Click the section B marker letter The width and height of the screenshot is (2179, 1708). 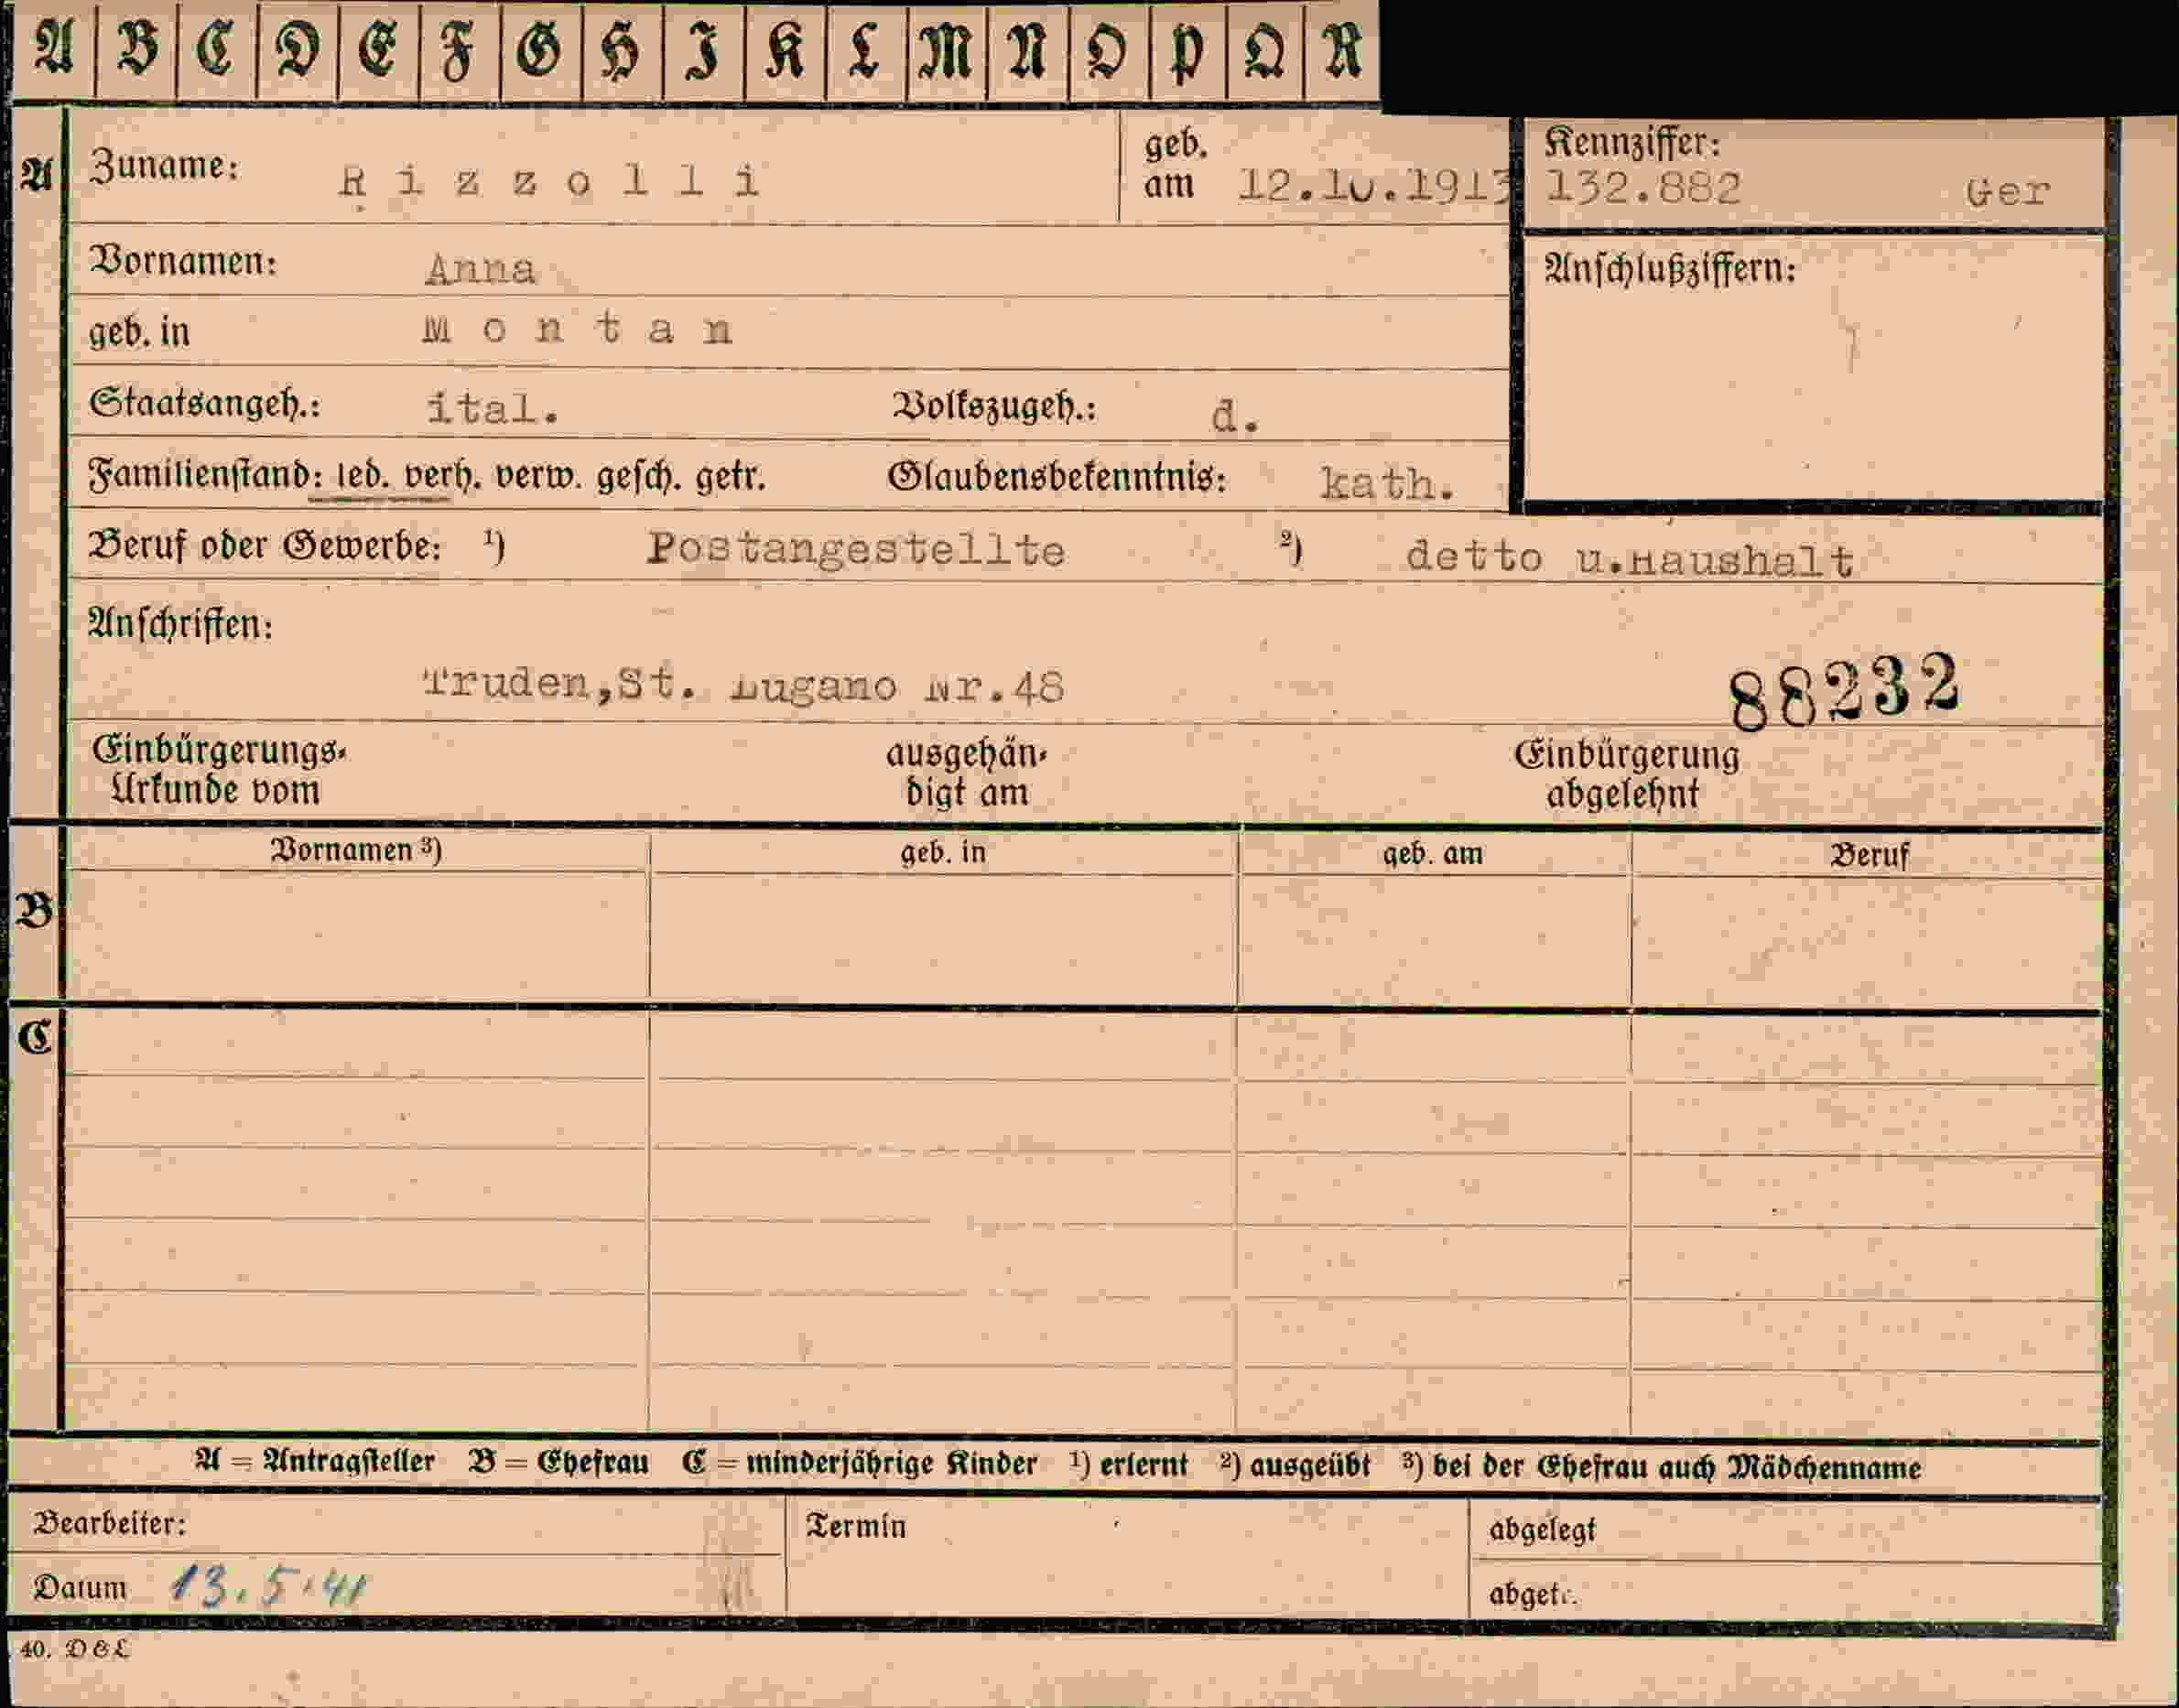(35, 911)
